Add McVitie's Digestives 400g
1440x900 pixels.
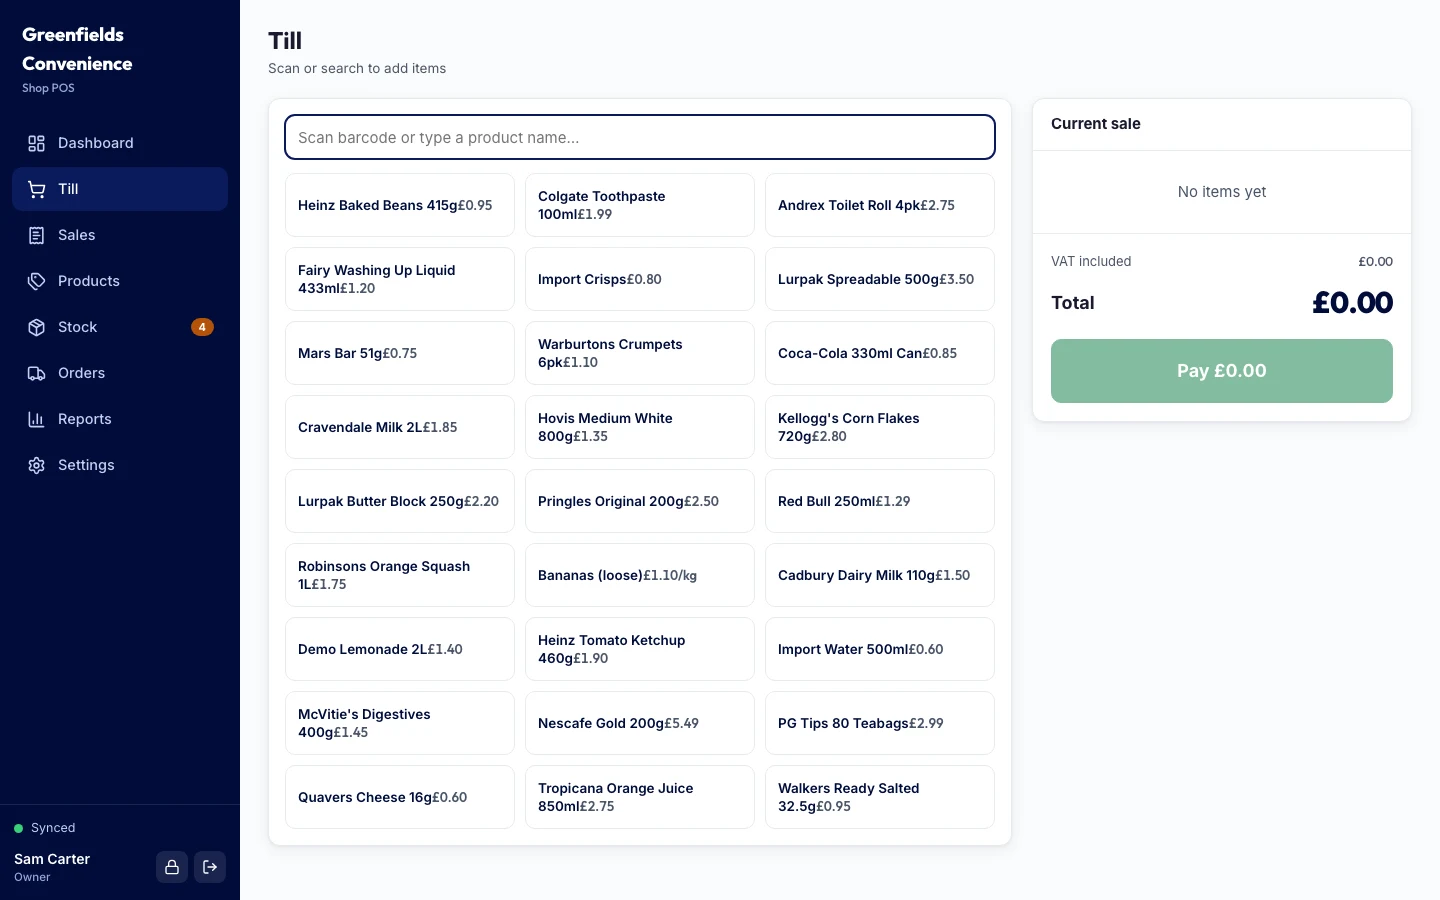coord(400,723)
